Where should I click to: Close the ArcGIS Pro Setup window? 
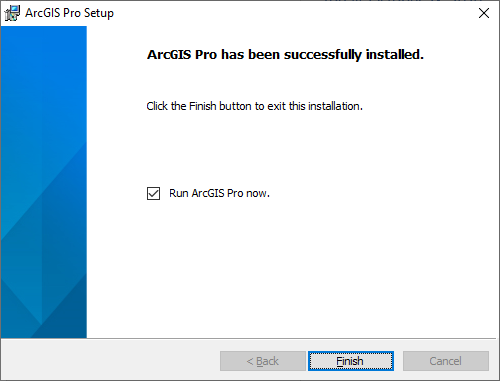point(484,13)
